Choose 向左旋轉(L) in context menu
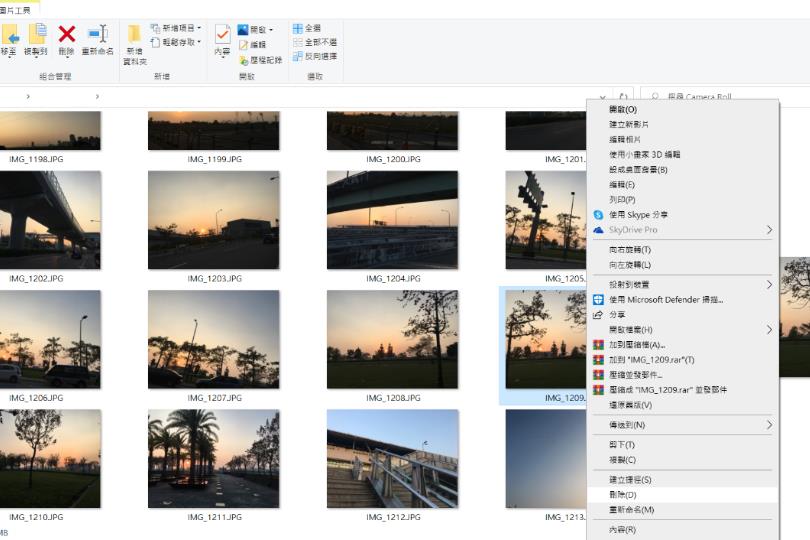810x540 pixels. pos(682,265)
